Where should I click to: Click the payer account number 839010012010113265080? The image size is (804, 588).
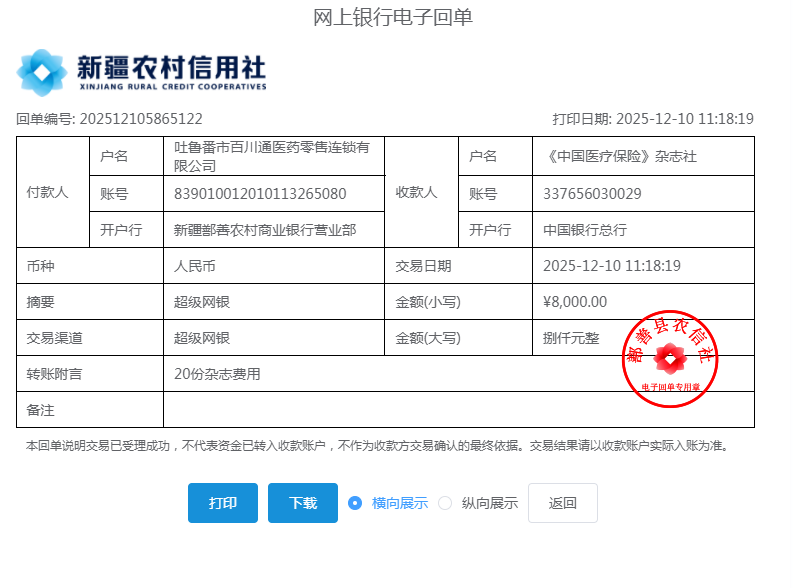(260, 194)
